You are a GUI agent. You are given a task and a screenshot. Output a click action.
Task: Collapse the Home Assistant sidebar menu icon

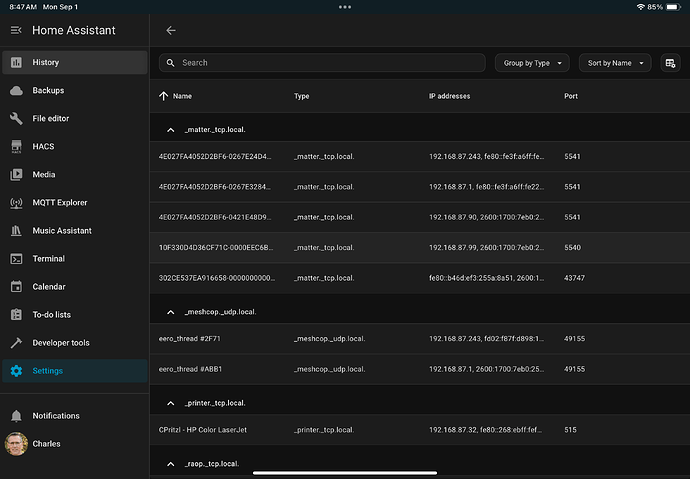[x=16, y=30]
